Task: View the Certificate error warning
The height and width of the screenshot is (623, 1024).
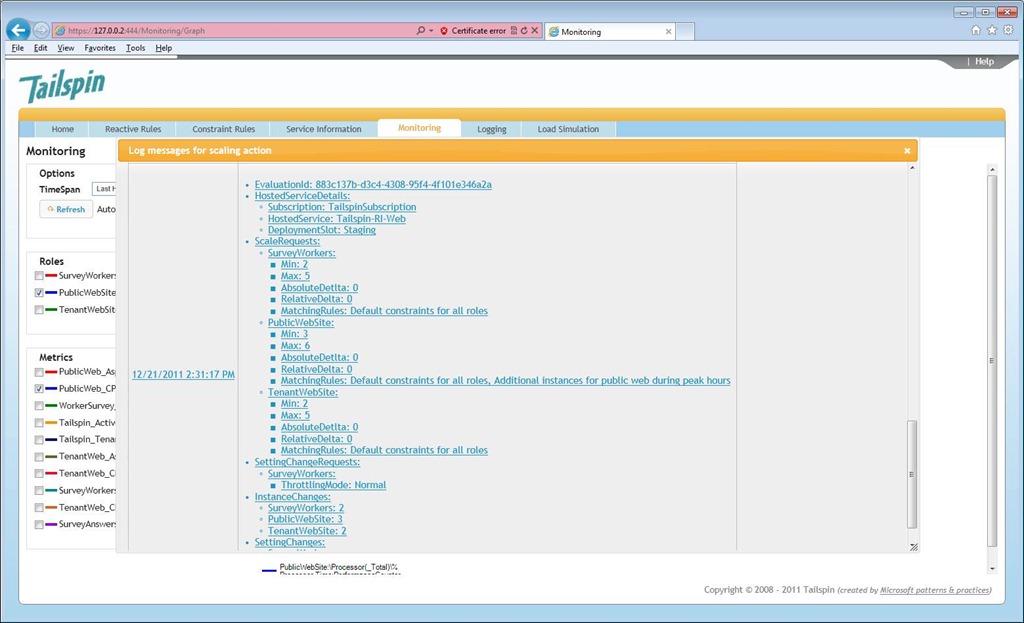Action: click(473, 31)
